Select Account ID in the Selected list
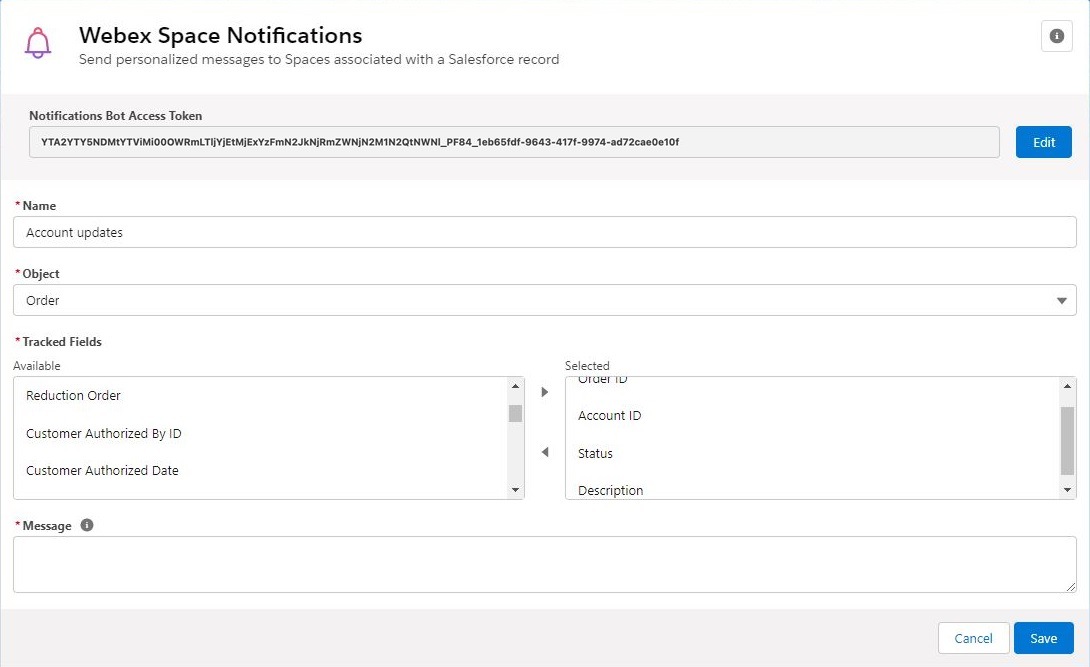Viewport: 1090px width, 667px height. [x=610, y=415]
